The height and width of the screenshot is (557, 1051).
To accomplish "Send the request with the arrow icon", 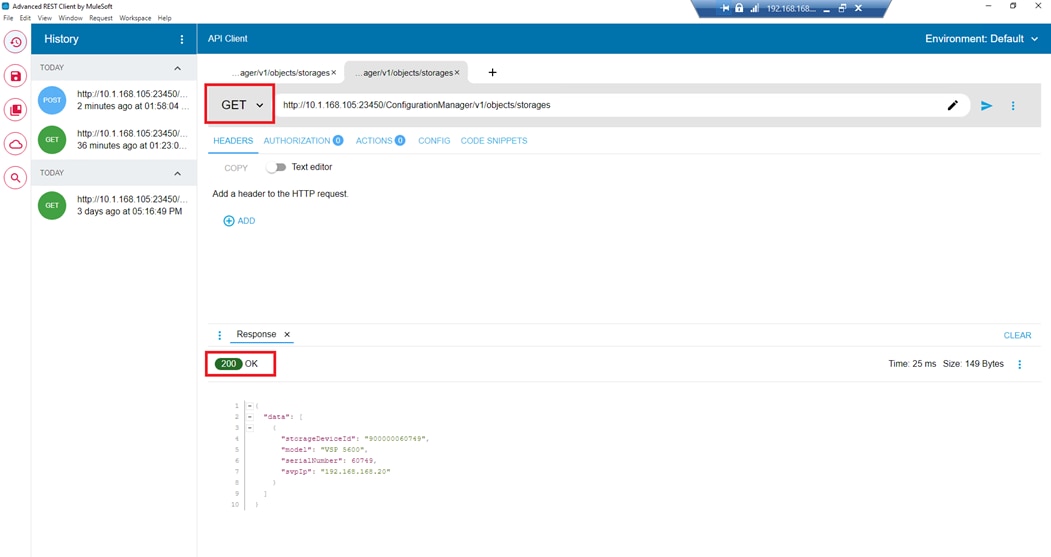I will (986, 105).
